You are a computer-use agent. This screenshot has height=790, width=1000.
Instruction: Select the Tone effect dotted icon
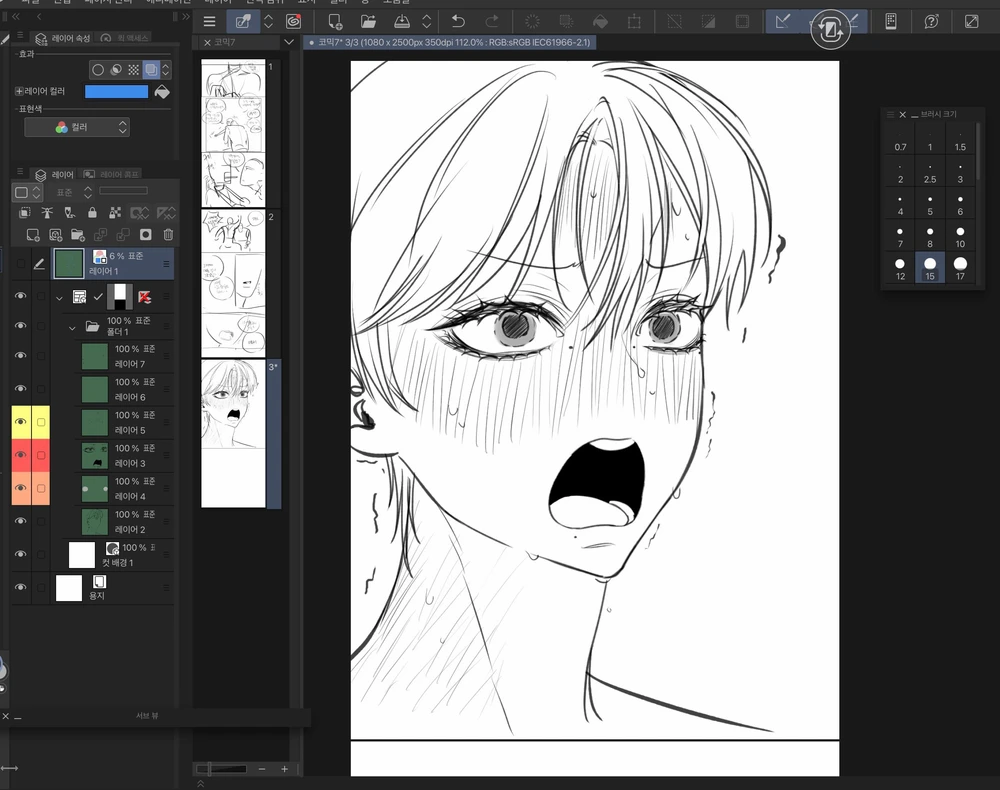133,69
